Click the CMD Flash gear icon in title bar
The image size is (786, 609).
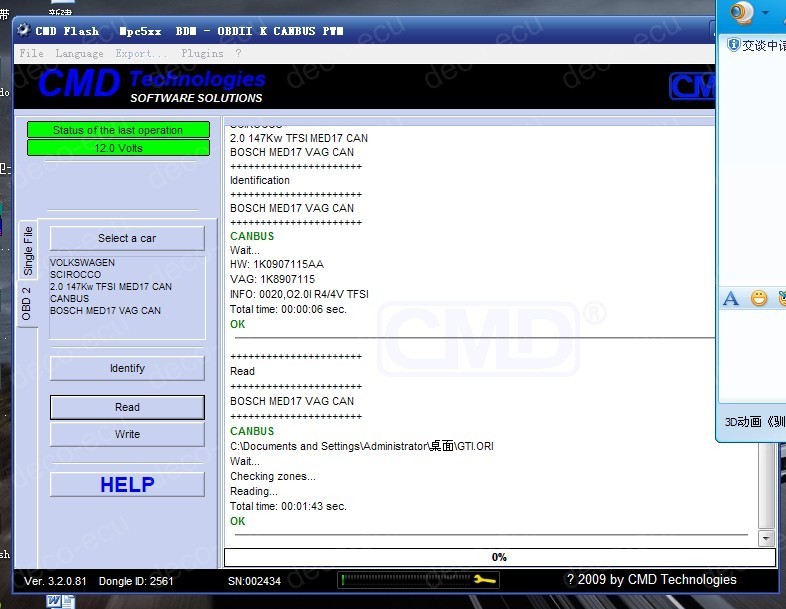tap(24, 30)
